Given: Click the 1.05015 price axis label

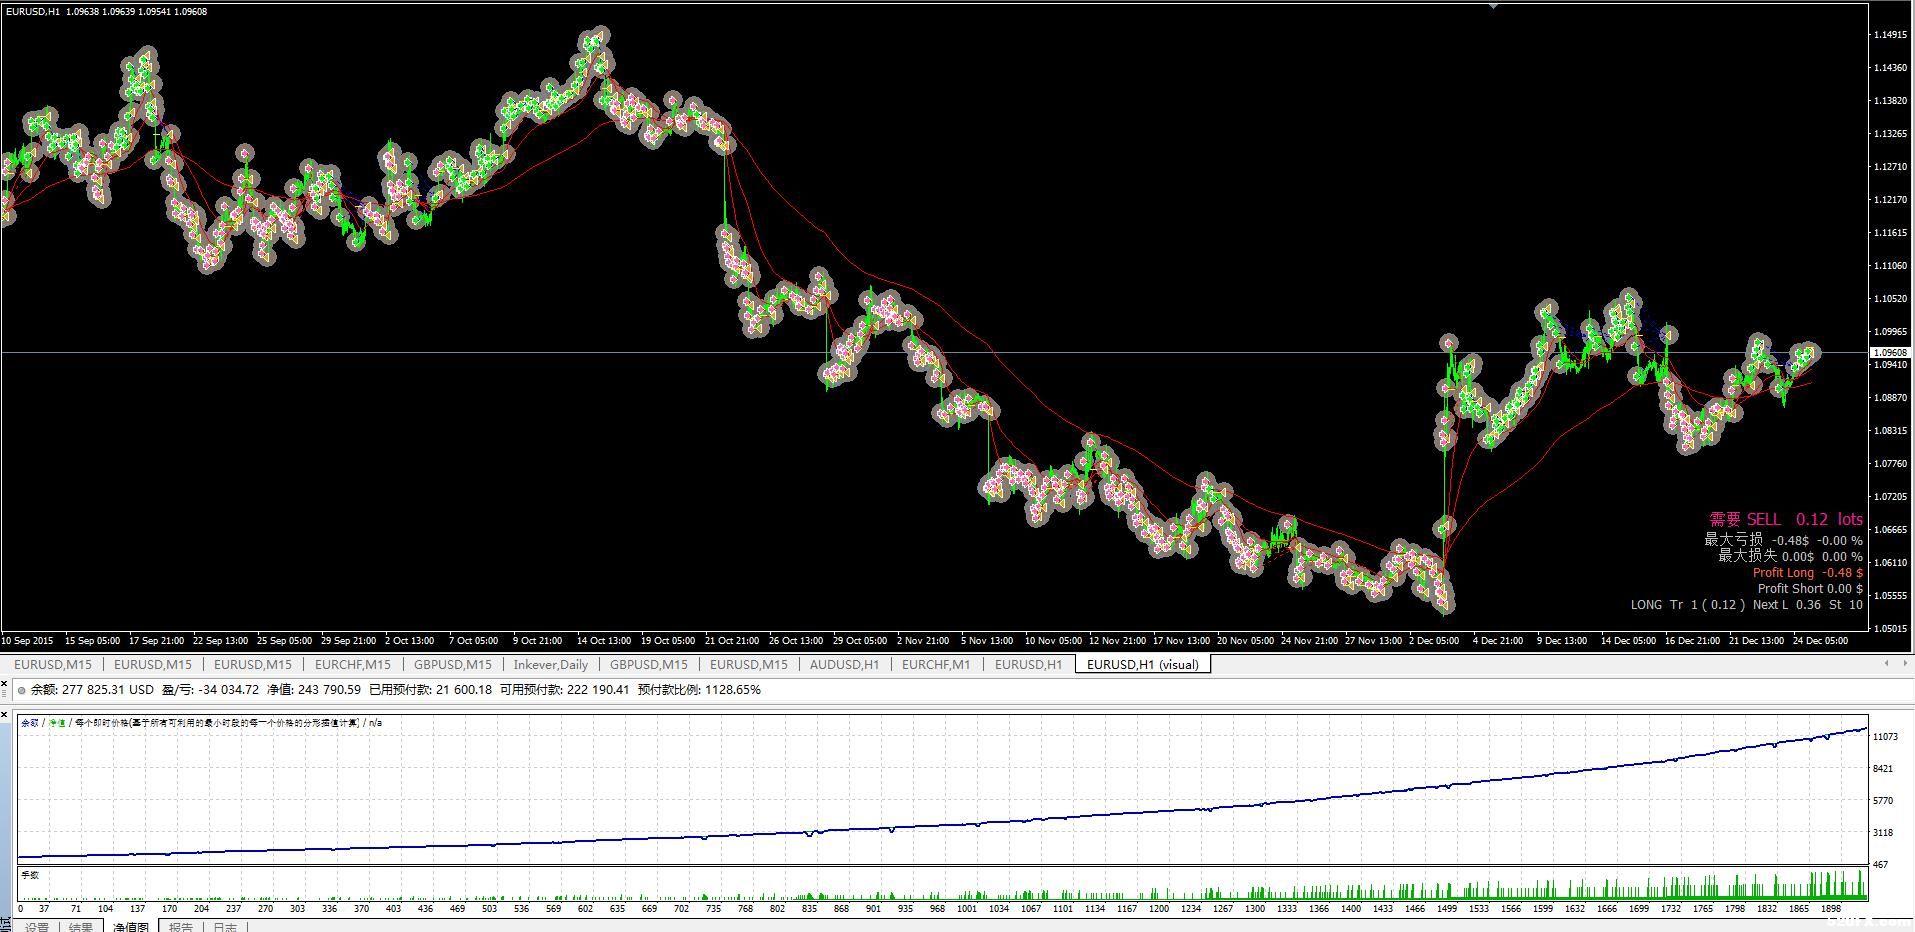Looking at the screenshot, I should (1892, 629).
